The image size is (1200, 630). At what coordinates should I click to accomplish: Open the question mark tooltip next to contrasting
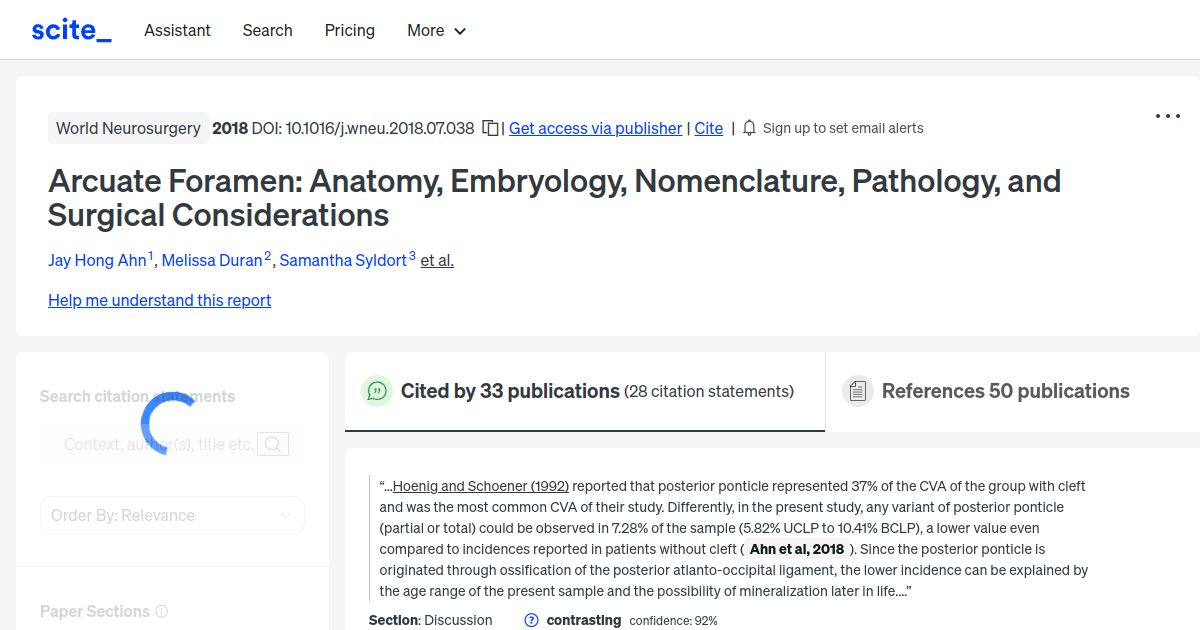tap(529, 620)
